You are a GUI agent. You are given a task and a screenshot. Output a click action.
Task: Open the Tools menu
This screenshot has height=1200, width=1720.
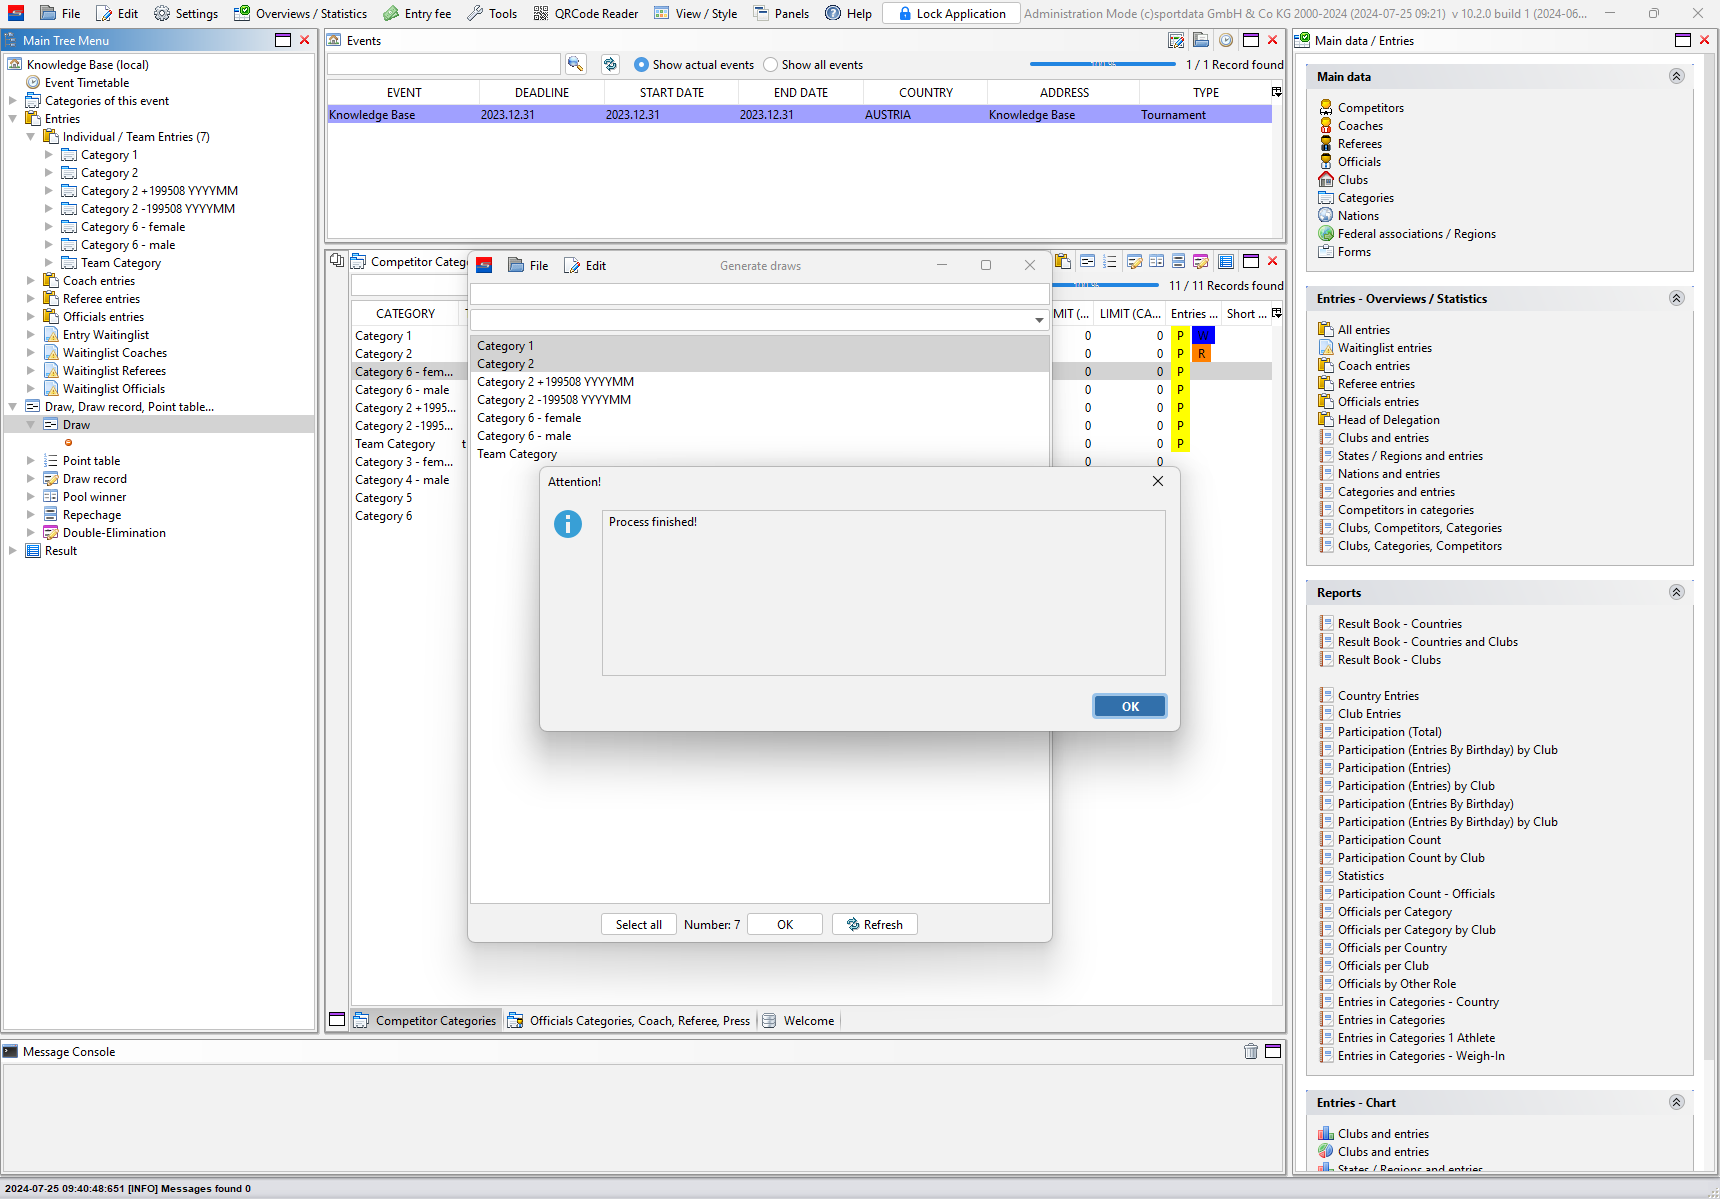492,13
